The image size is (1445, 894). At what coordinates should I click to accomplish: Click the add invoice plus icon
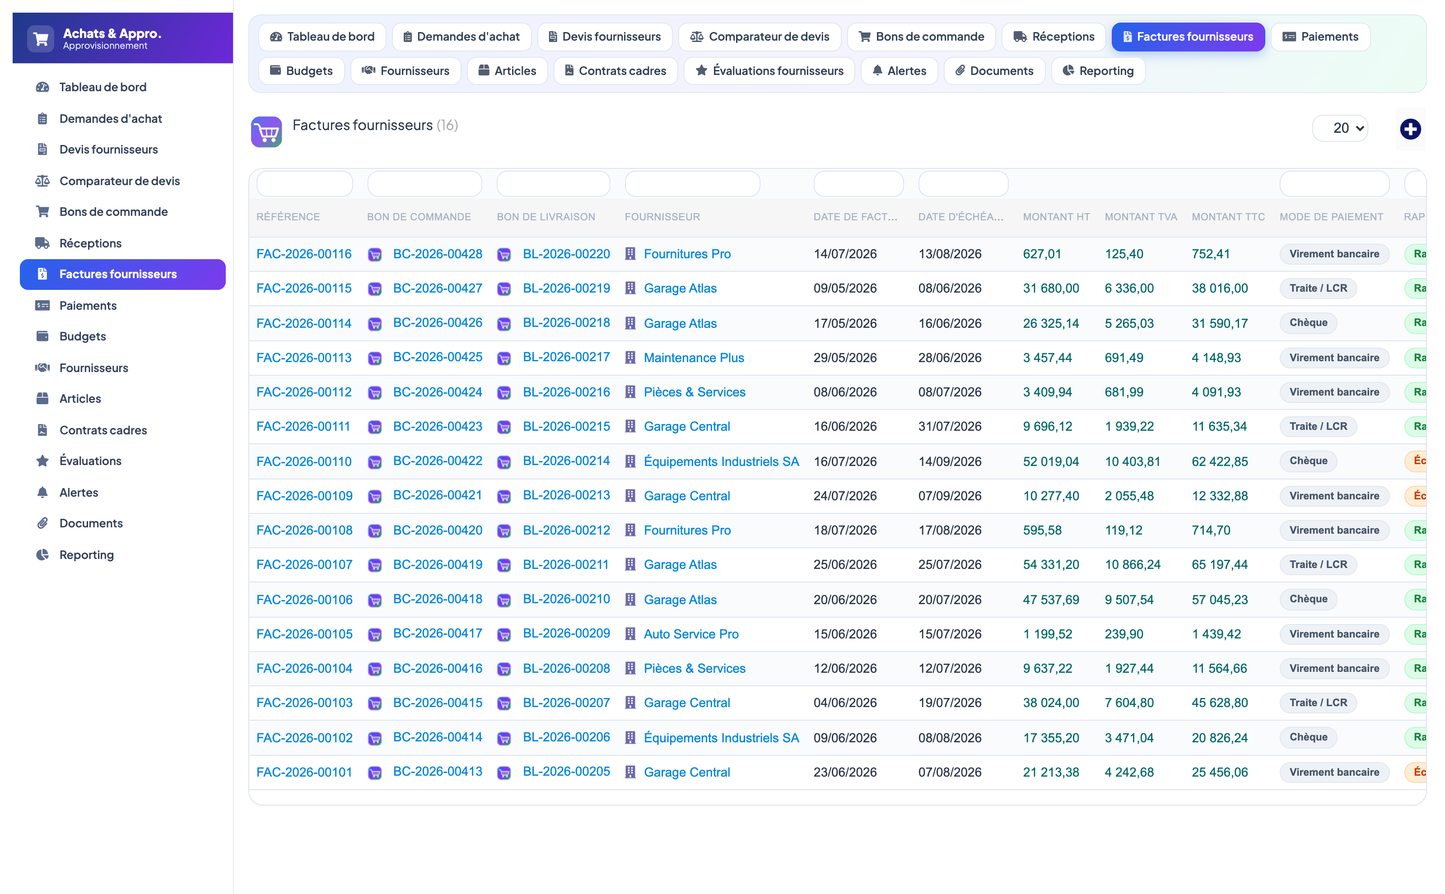point(1410,129)
